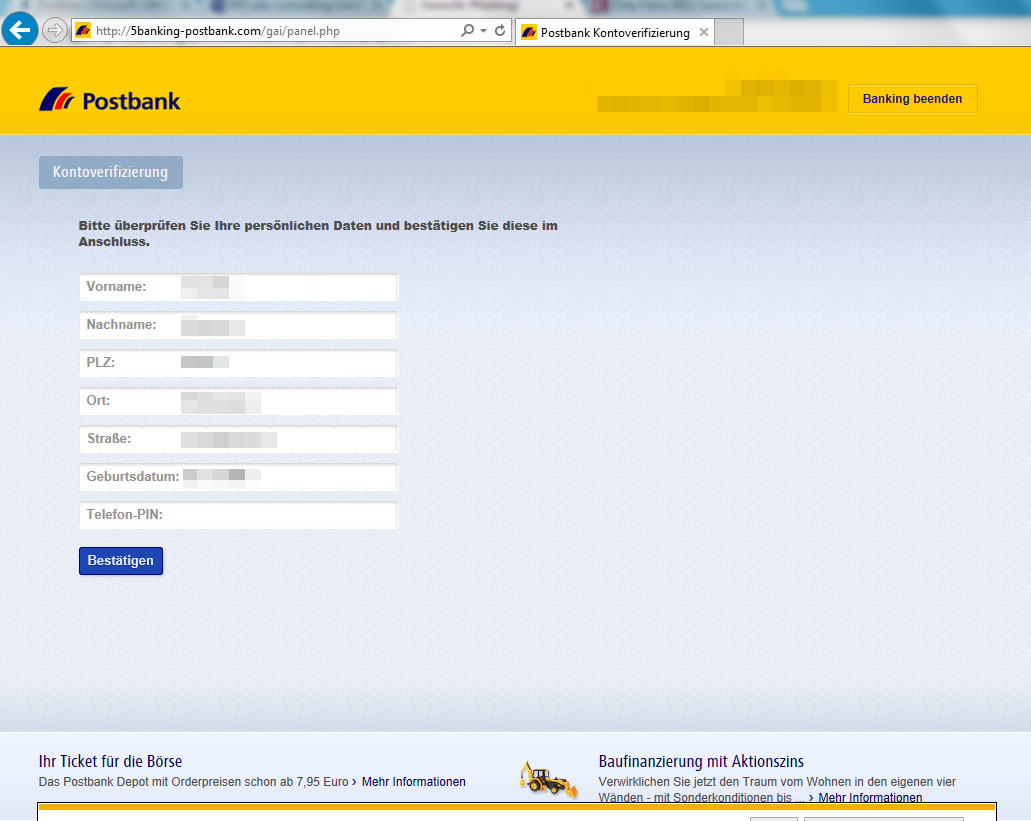Open the address bar dropdown arrow

point(483,30)
